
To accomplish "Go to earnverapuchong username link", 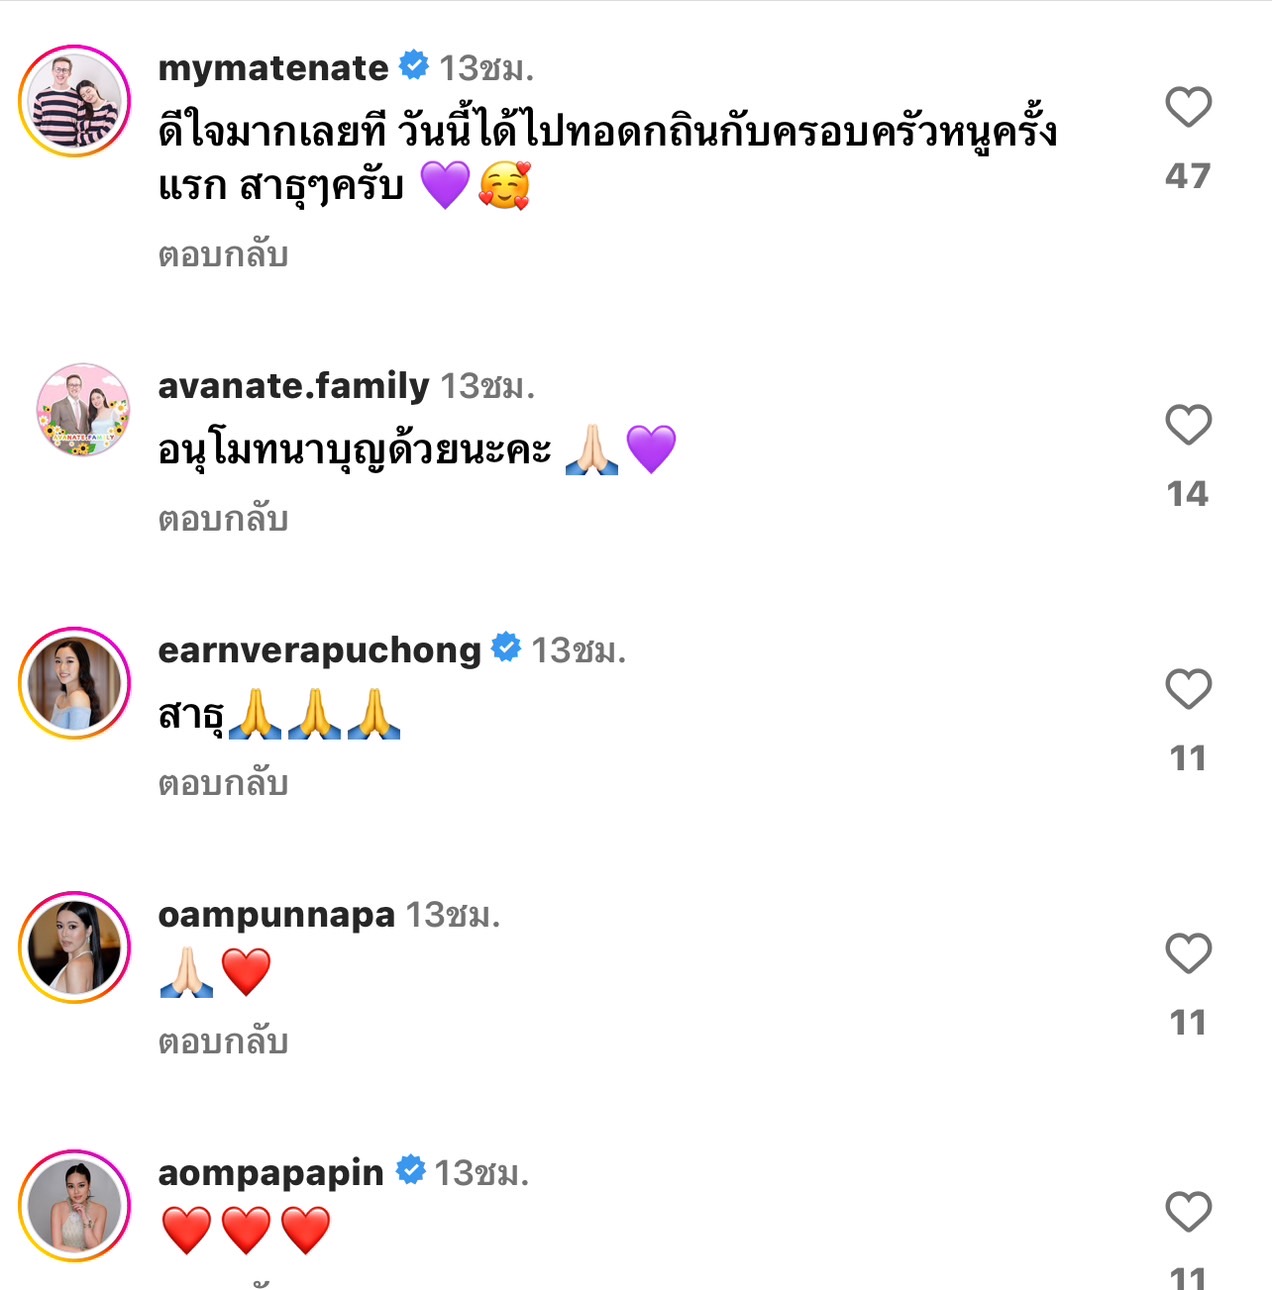I will click(319, 650).
